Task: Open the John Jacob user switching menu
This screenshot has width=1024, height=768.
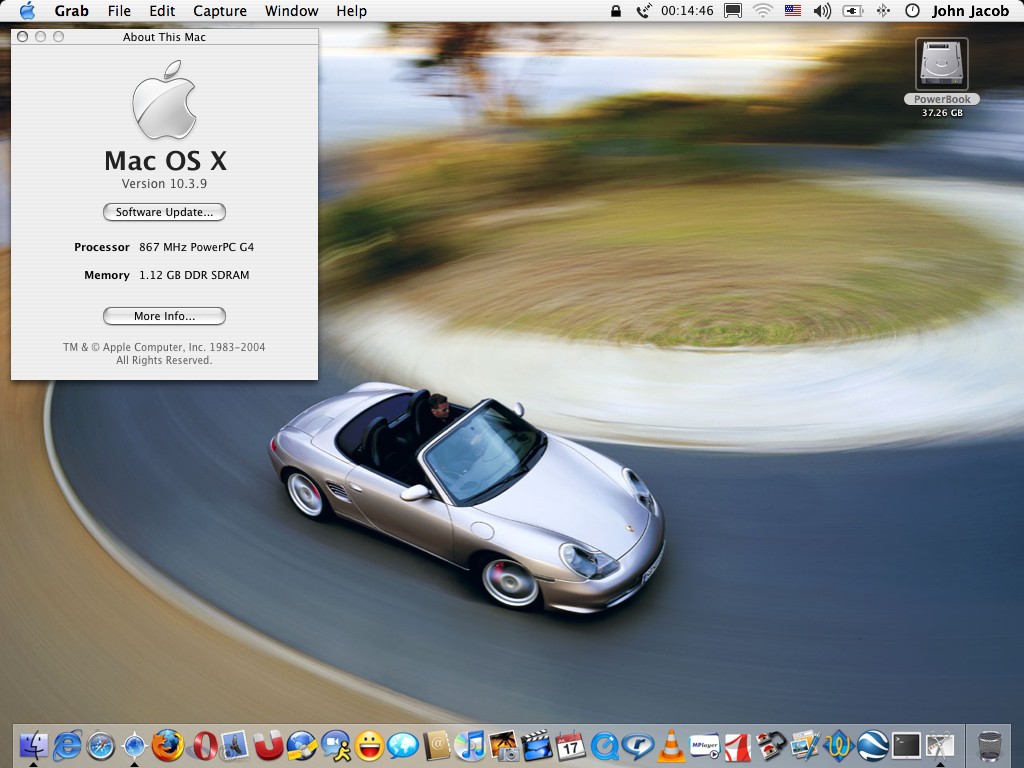Action: pos(970,10)
